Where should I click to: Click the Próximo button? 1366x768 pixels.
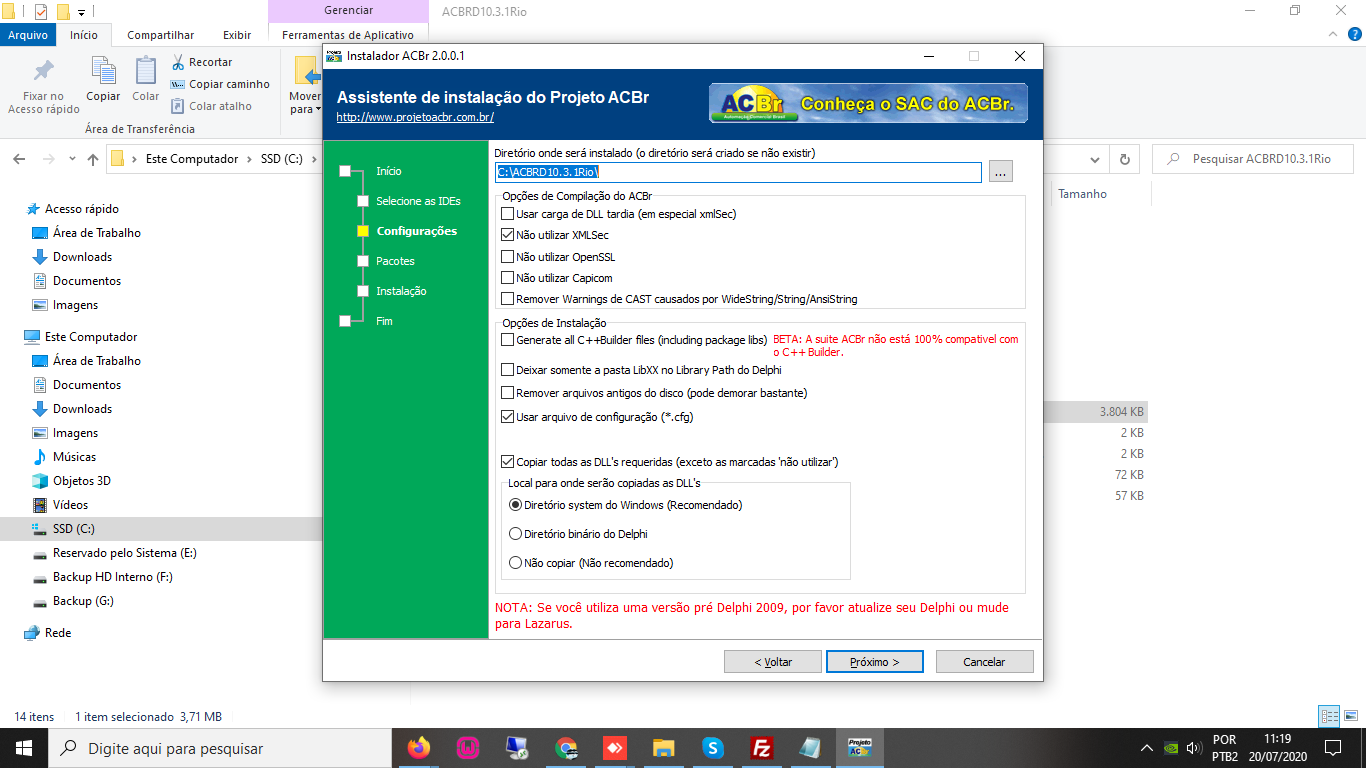[874, 662]
